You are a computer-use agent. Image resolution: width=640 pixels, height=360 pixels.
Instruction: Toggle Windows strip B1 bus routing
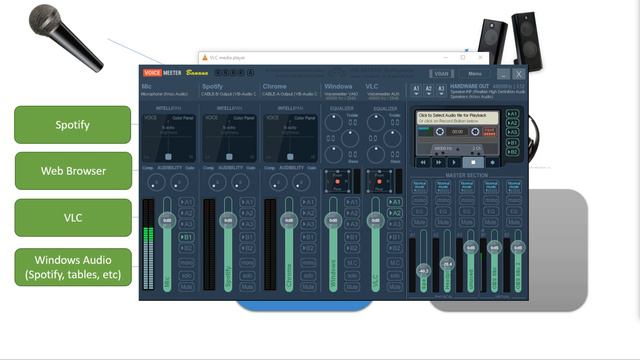352,237
